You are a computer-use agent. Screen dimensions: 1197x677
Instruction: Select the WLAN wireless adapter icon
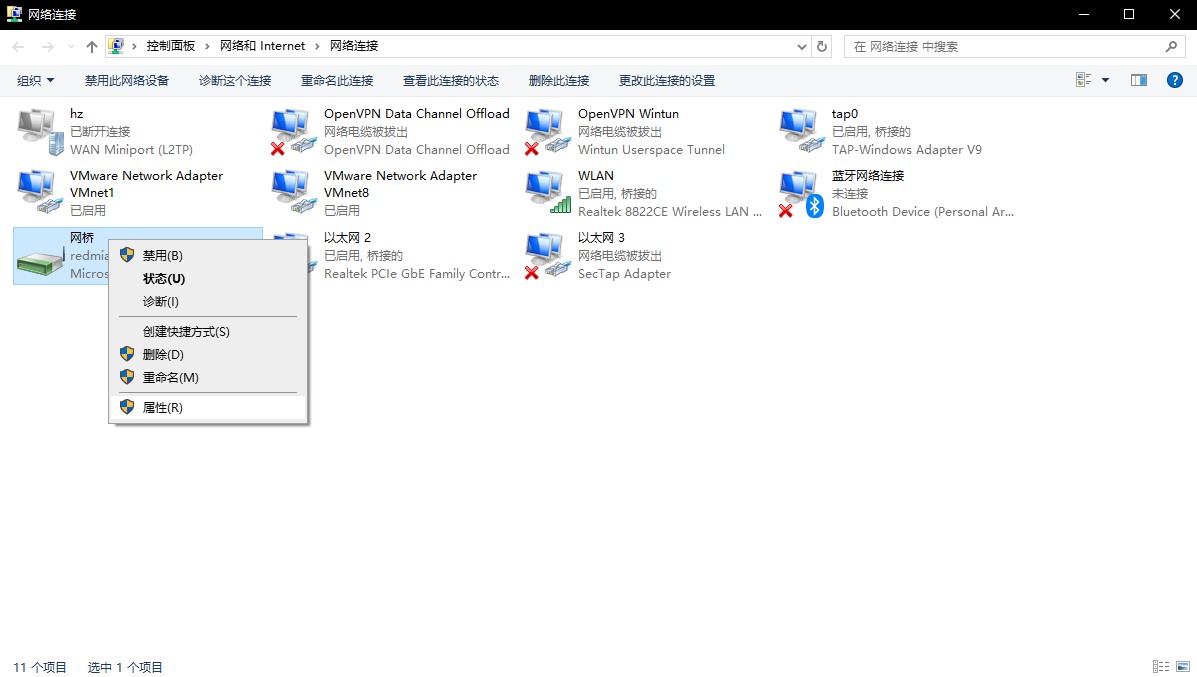pyautogui.click(x=546, y=193)
